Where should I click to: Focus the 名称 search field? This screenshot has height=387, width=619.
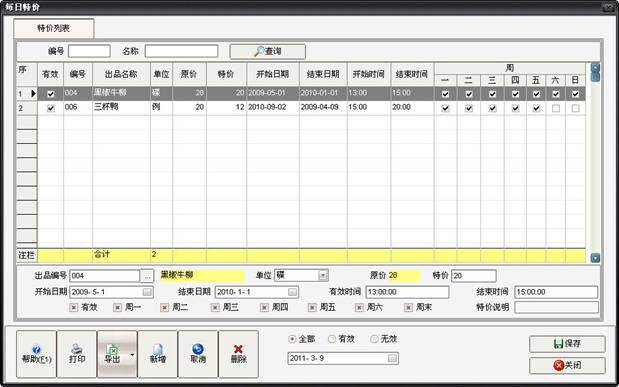pyautogui.click(x=181, y=51)
